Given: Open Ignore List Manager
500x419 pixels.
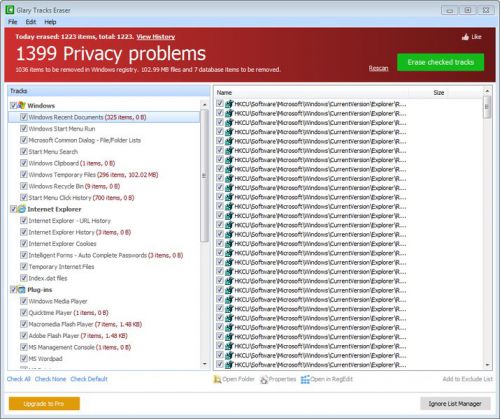Looking at the screenshot, I should coord(455,404).
